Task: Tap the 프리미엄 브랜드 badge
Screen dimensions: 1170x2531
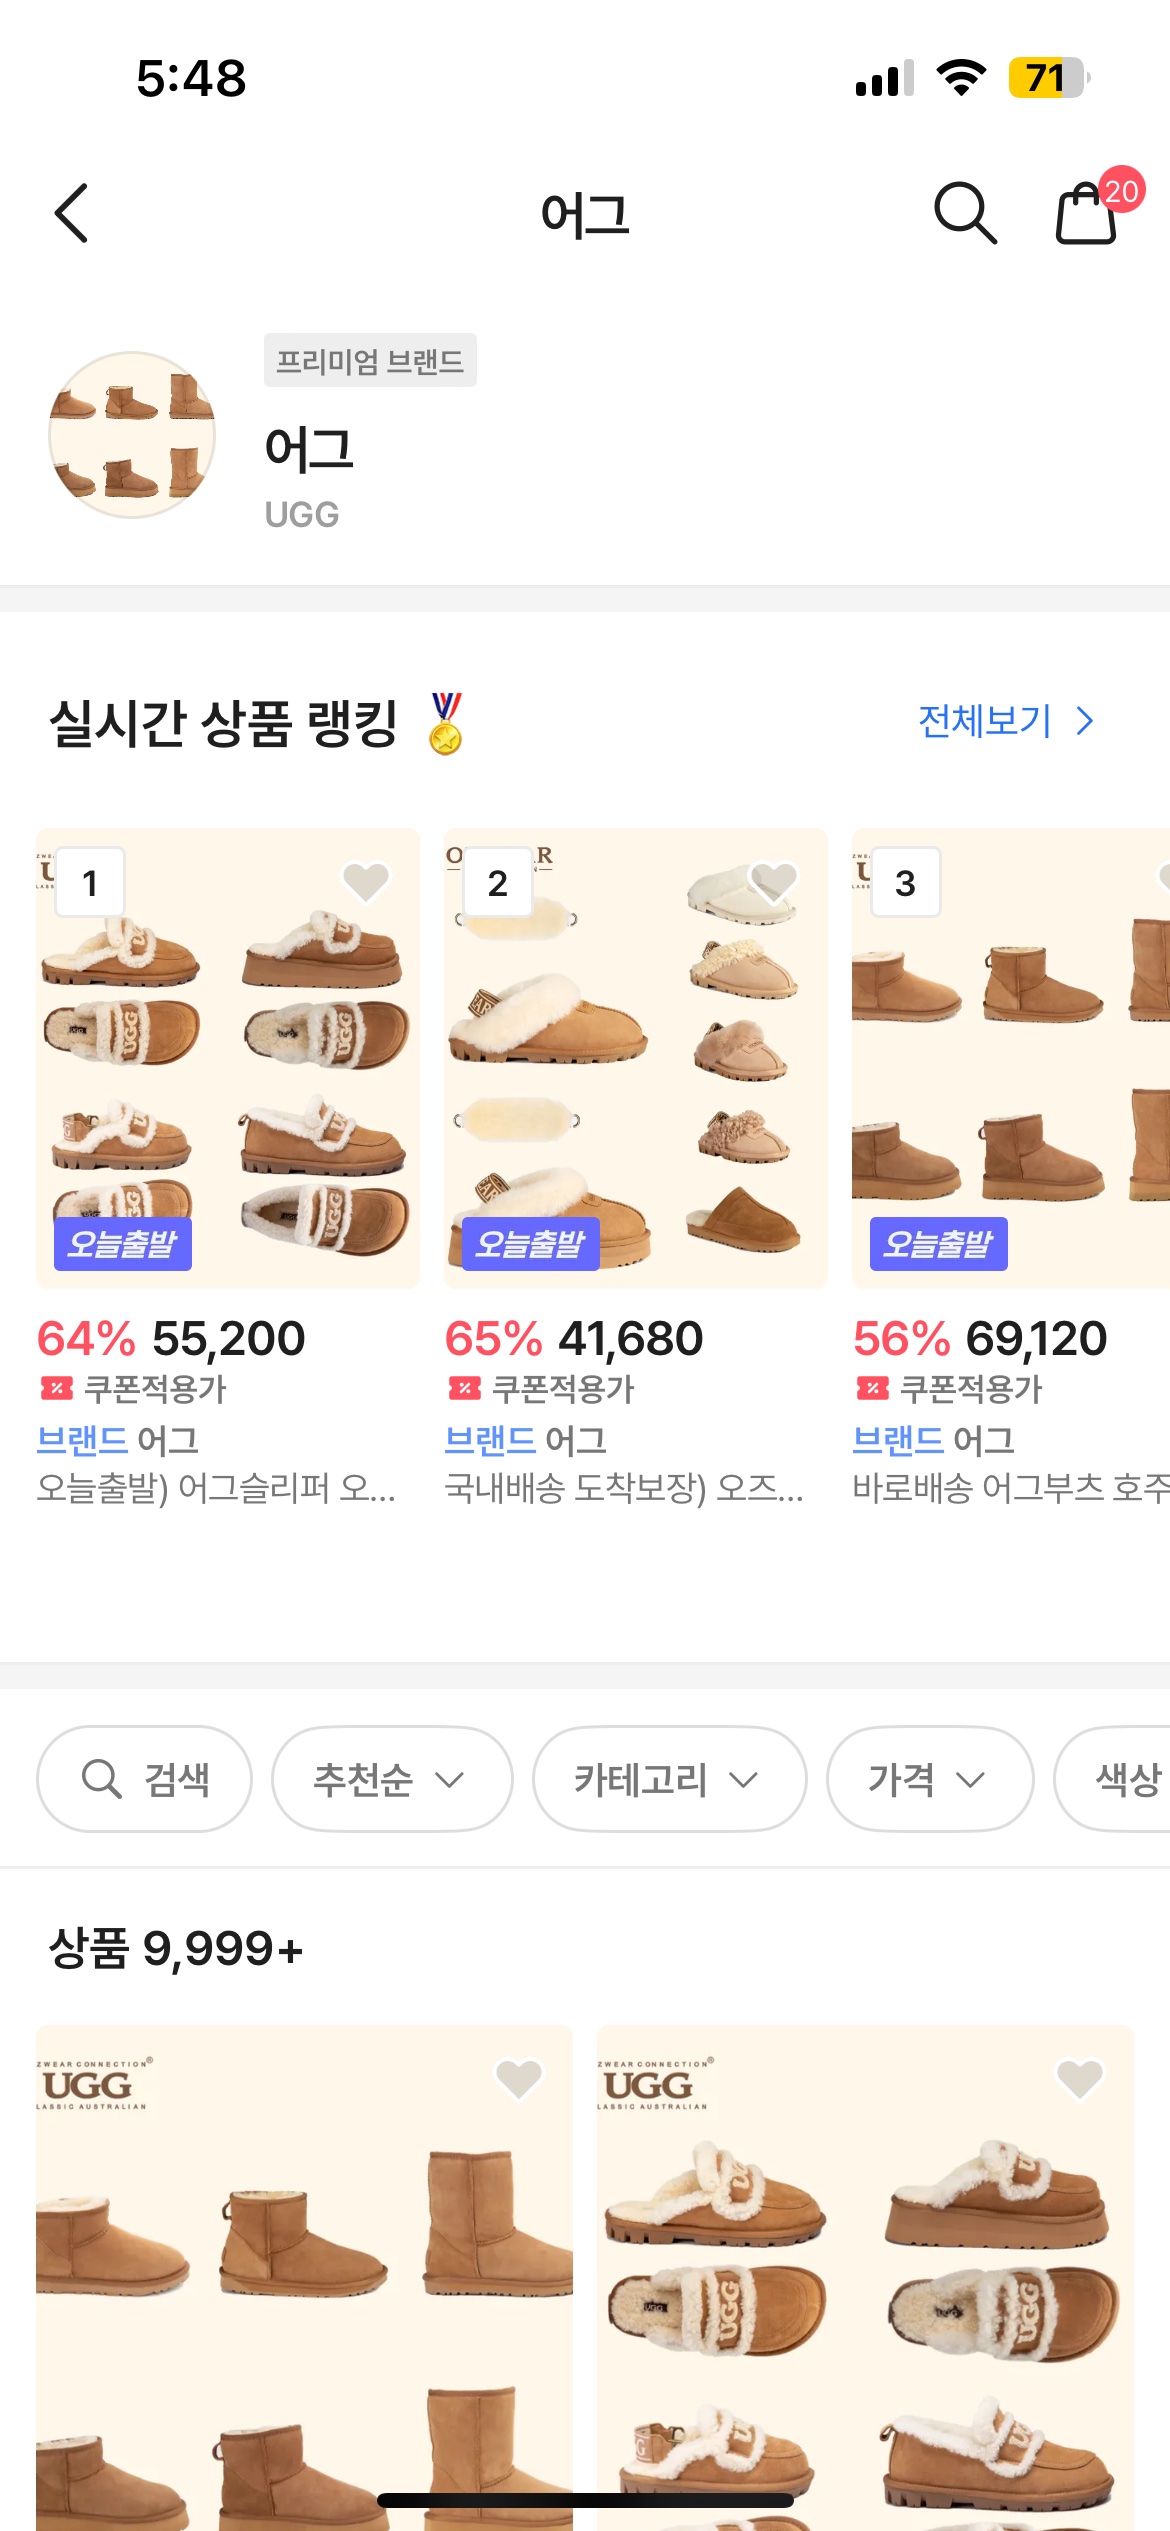Action: click(x=370, y=360)
